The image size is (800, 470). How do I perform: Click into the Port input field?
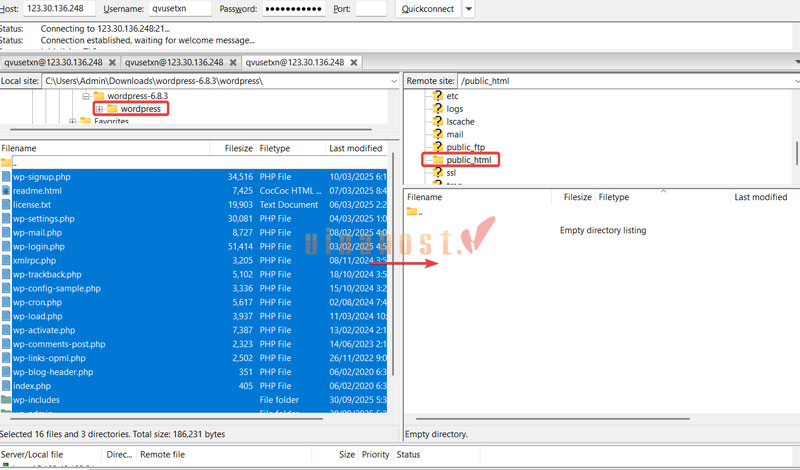point(370,9)
